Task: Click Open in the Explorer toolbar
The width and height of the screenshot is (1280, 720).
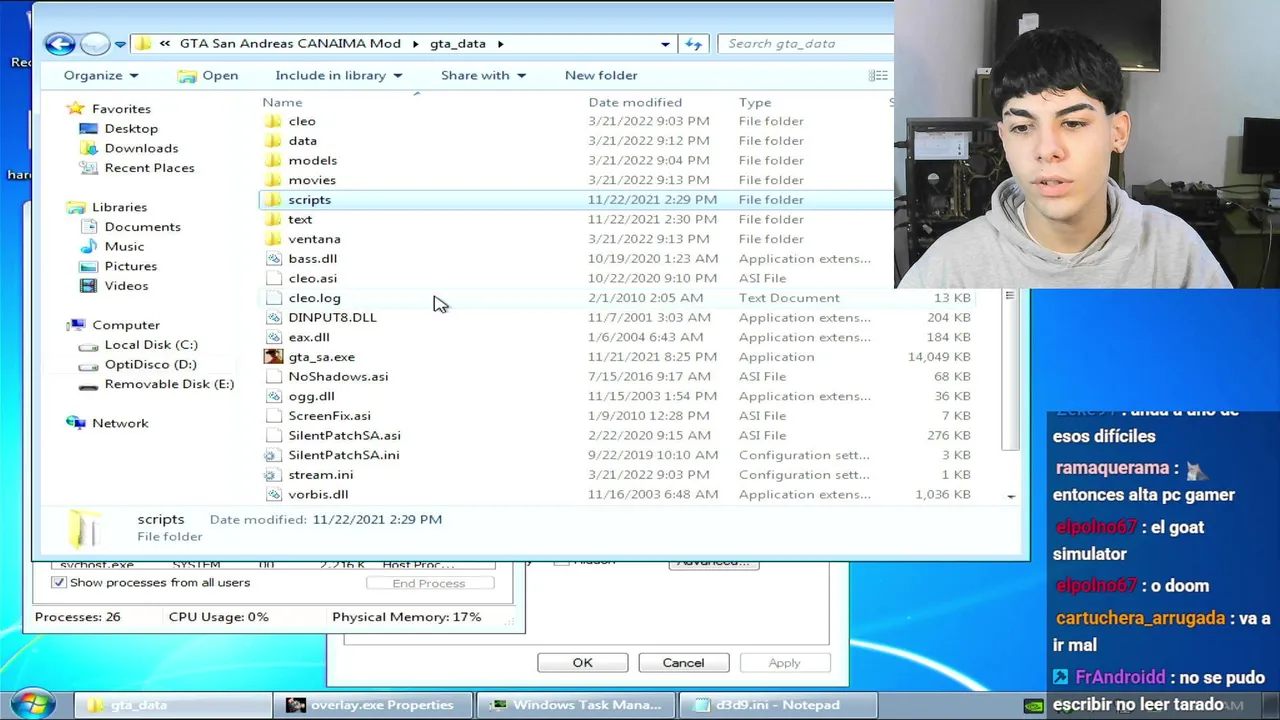Action: tap(208, 75)
